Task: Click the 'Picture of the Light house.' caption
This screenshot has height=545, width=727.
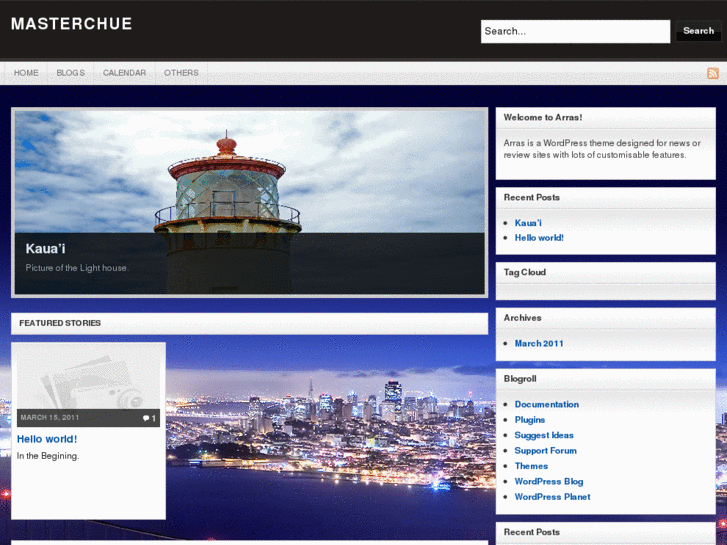Action: pos(77,268)
